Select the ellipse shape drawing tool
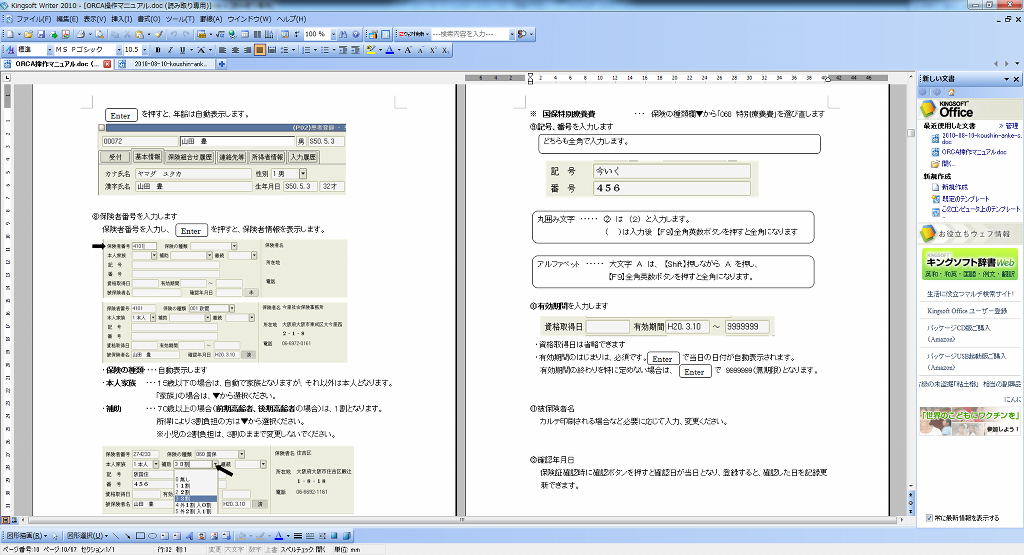 [x=154, y=535]
